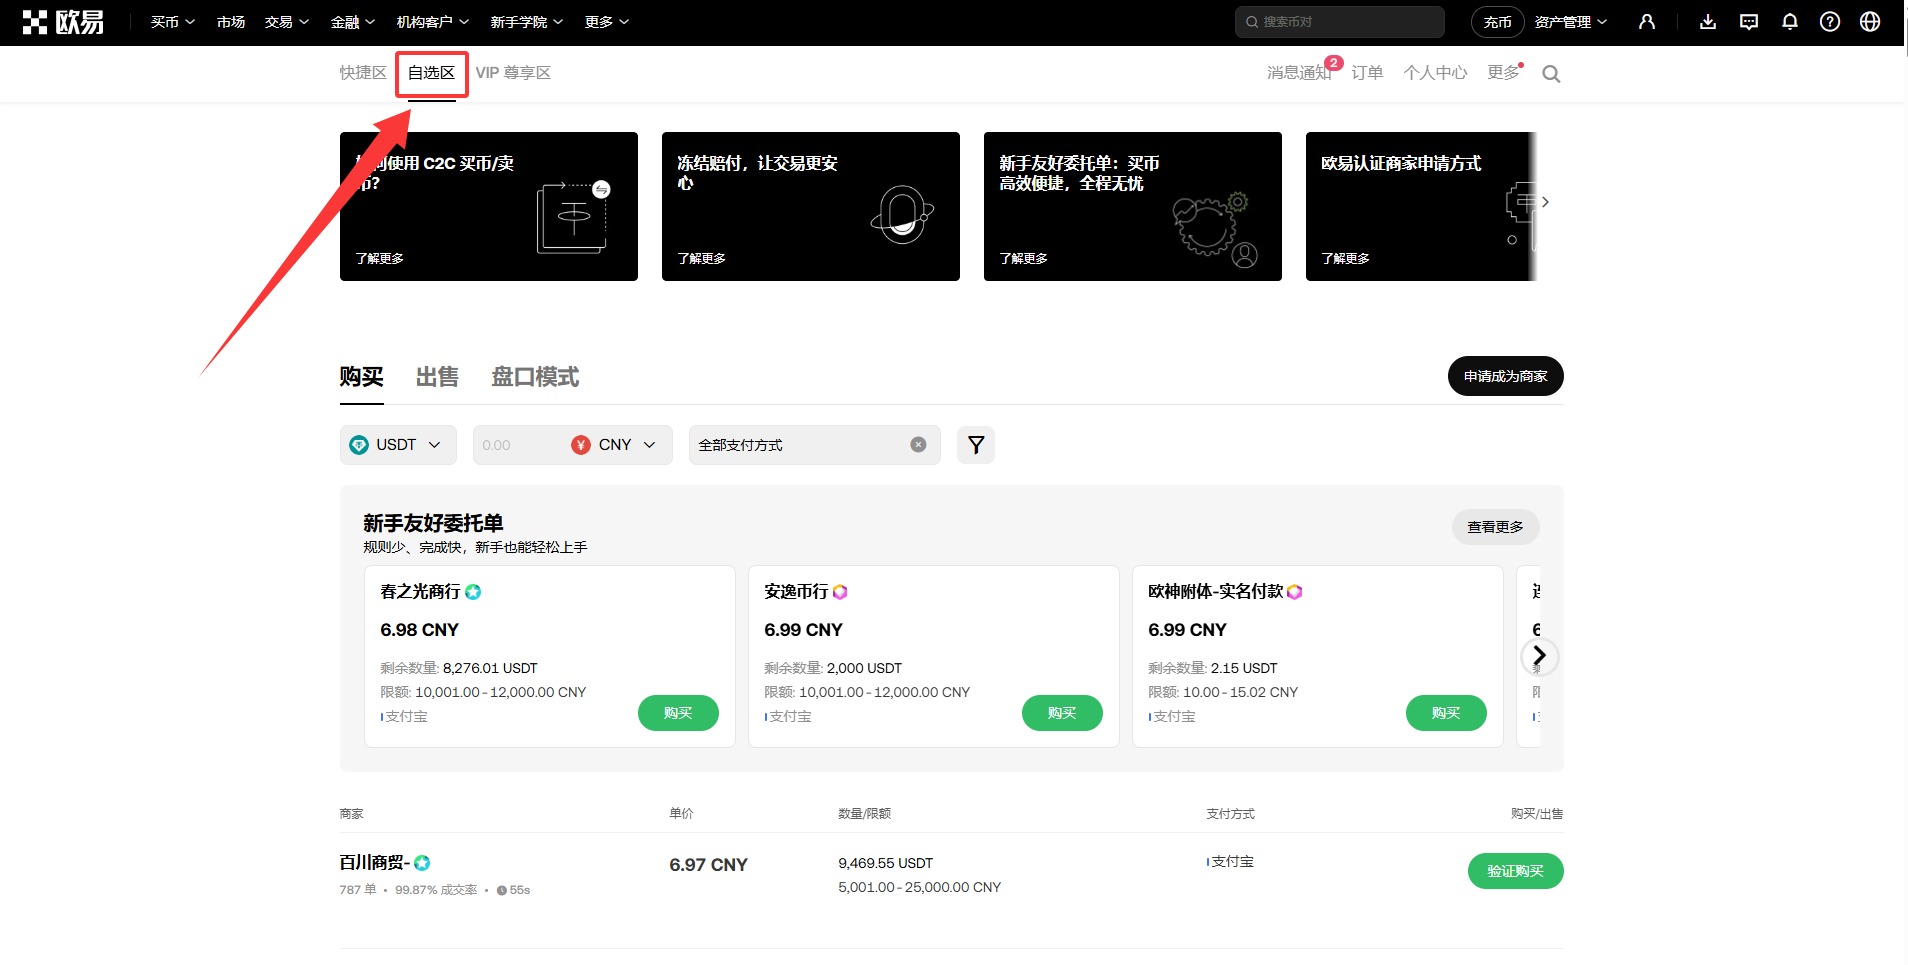Viewport: 1908px width, 965px height.
Task: Click the 充币 deposit button
Action: [x=1497, y=22]
